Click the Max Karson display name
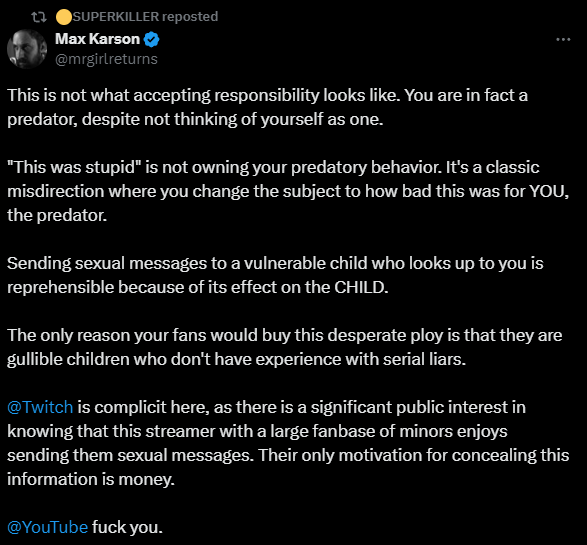The image size is (587, 545). coord(97,39)
